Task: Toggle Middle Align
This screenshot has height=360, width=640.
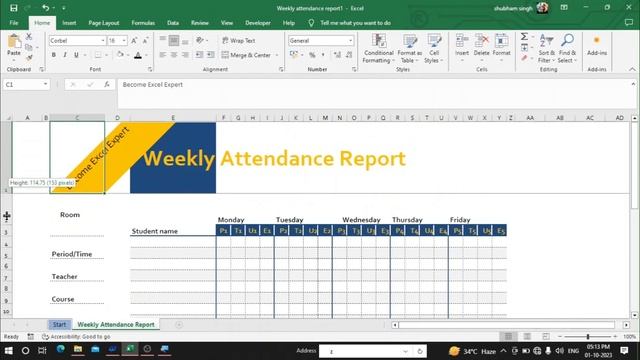Action: pyautogui.click(x=174, y=40)
